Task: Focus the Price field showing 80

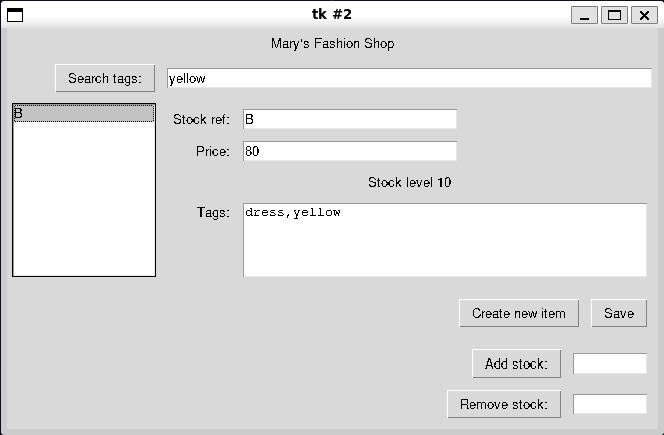Action: [x=349, y=151]
